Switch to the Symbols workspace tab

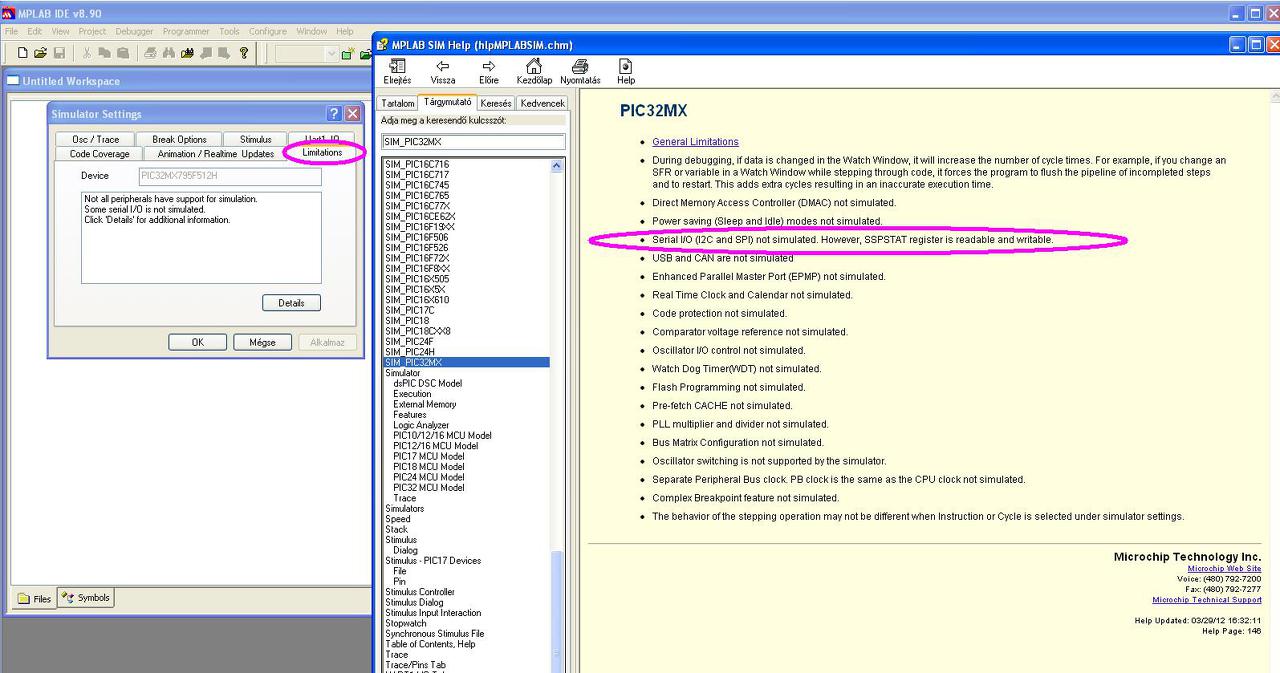[86, 598]
